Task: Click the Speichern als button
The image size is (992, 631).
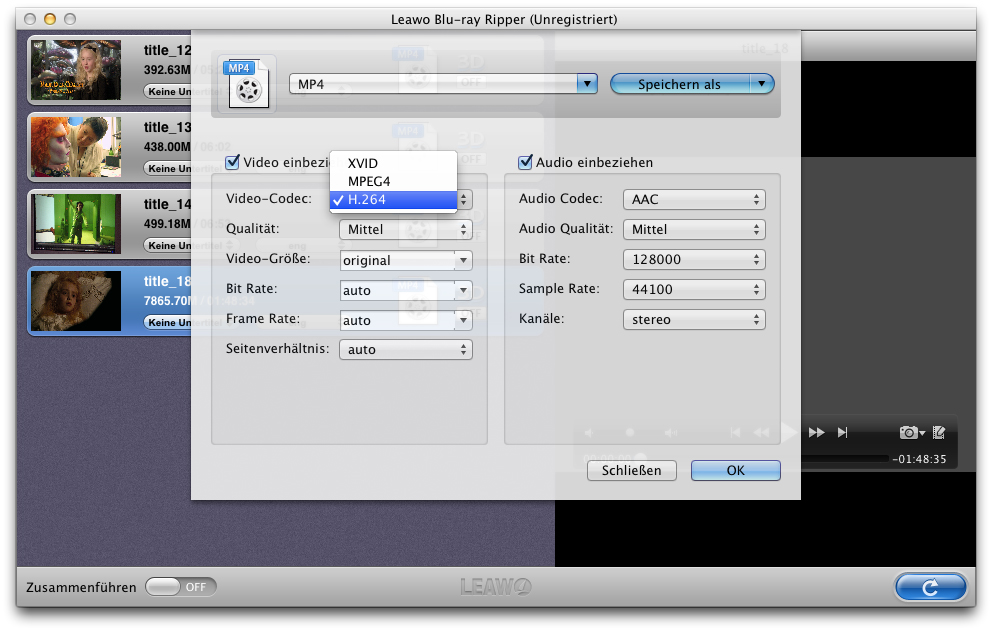Action: click(679, 84)
